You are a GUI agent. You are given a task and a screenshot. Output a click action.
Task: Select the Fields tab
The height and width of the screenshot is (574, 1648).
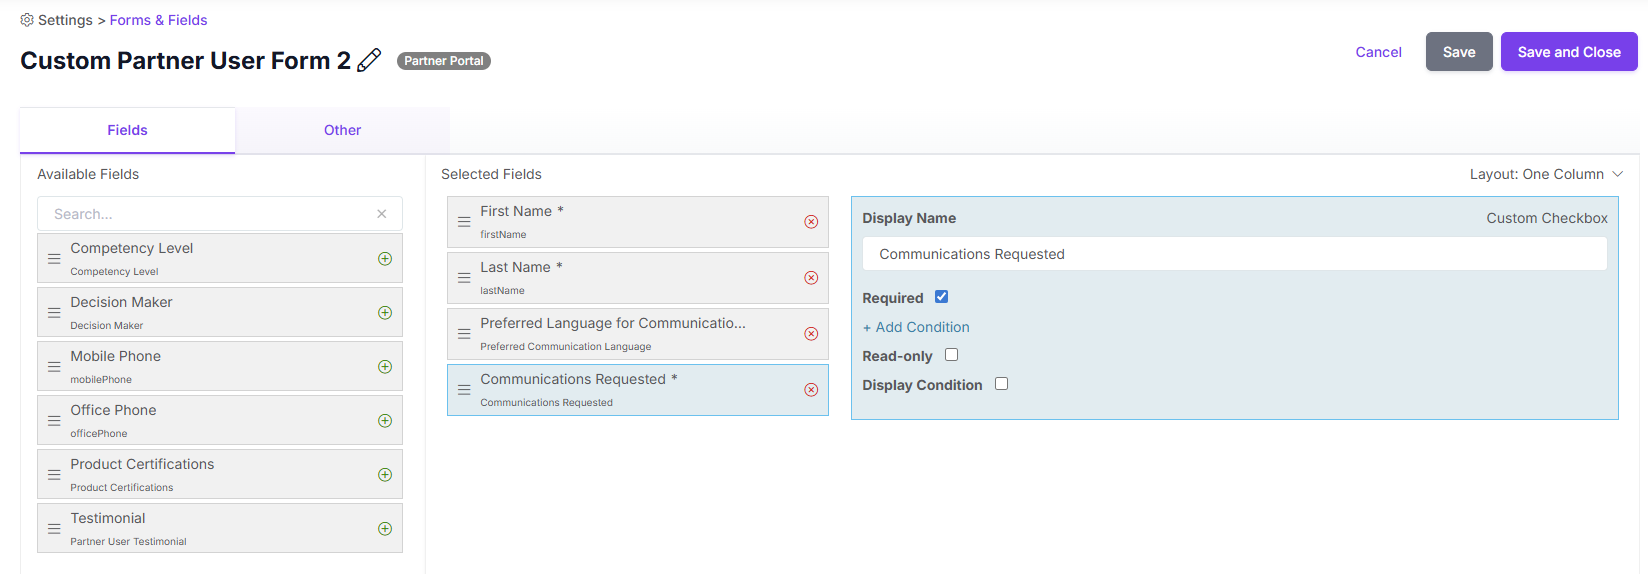pos(127,130)
